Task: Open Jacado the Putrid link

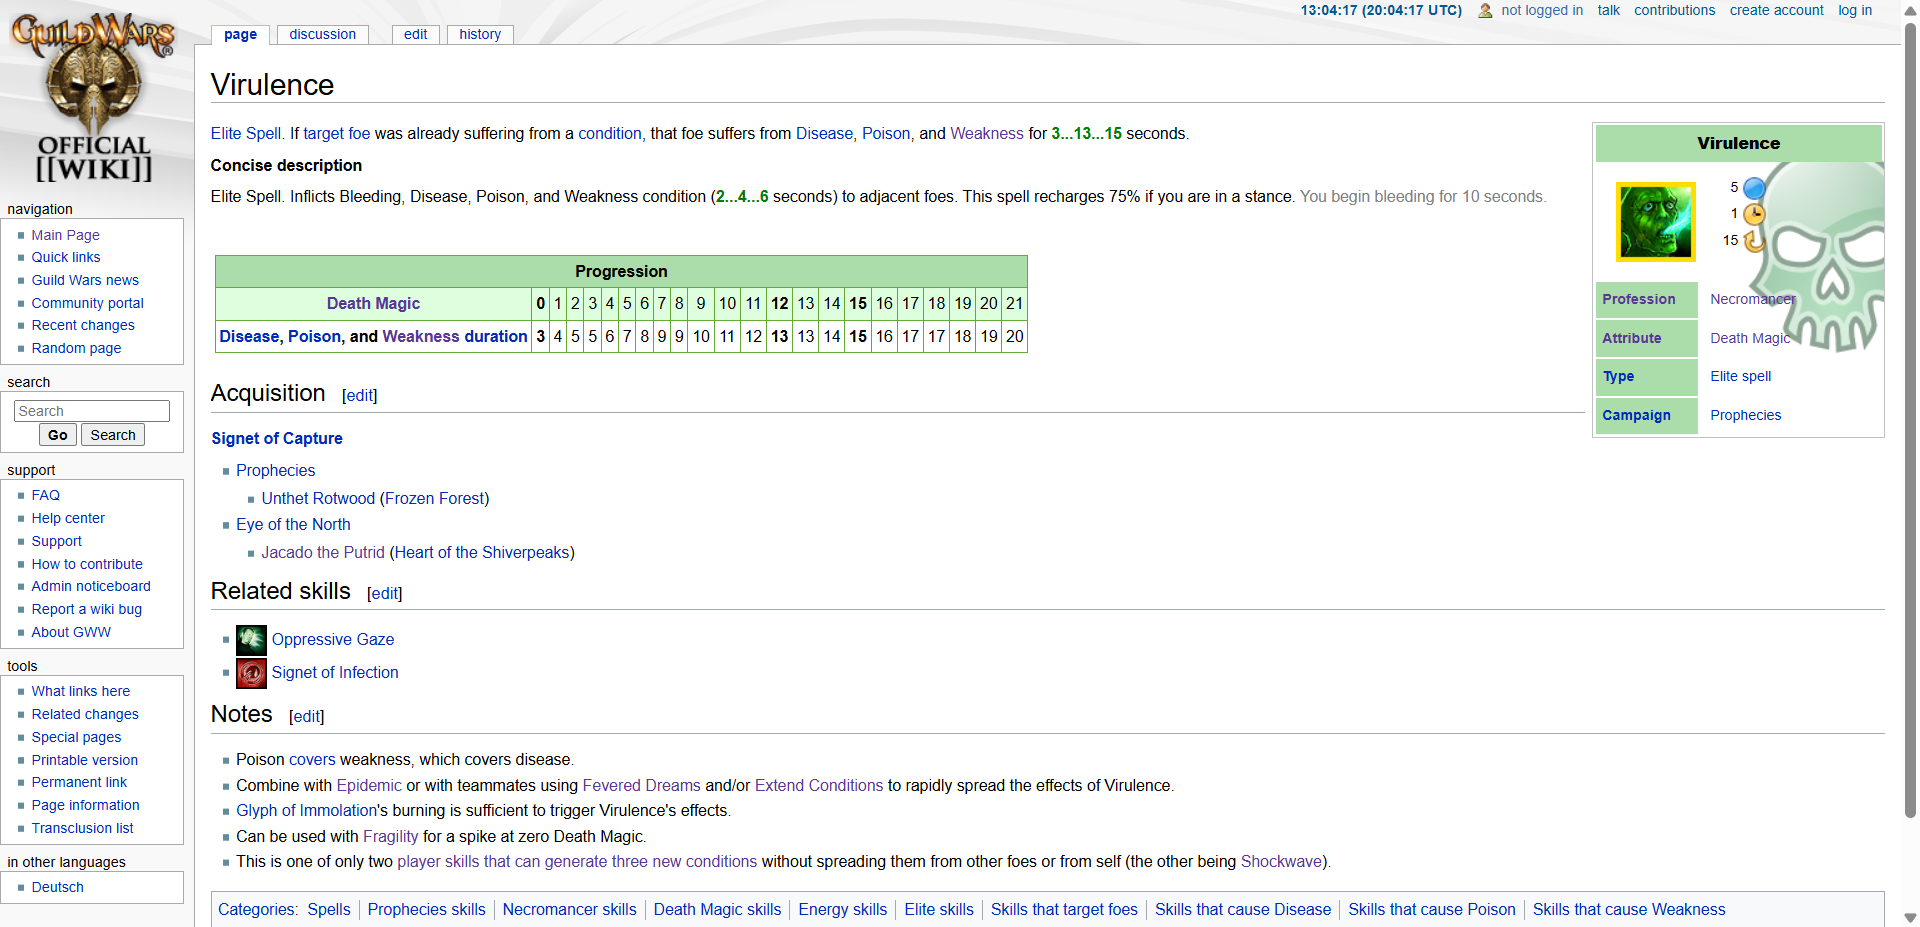Action: coord(323,552)
